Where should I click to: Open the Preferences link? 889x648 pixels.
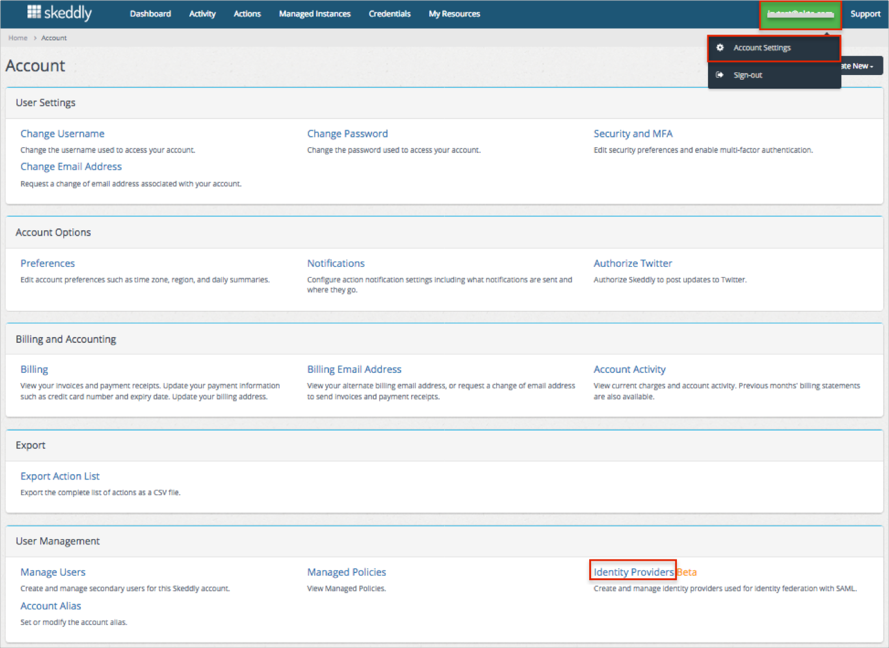(x=47, y=264)
